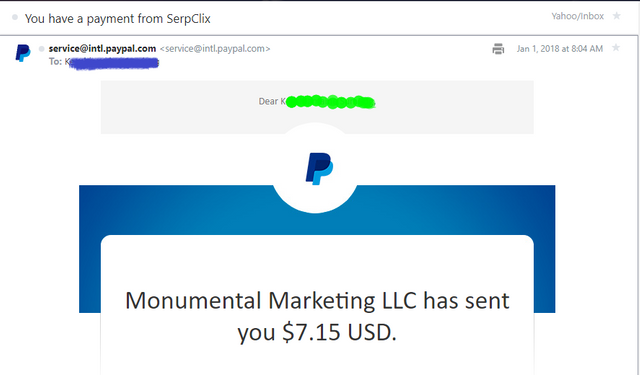The image size is (640, 375).
Task: Star the conversation beside Yahoo/Inbox
Action: 616,16
